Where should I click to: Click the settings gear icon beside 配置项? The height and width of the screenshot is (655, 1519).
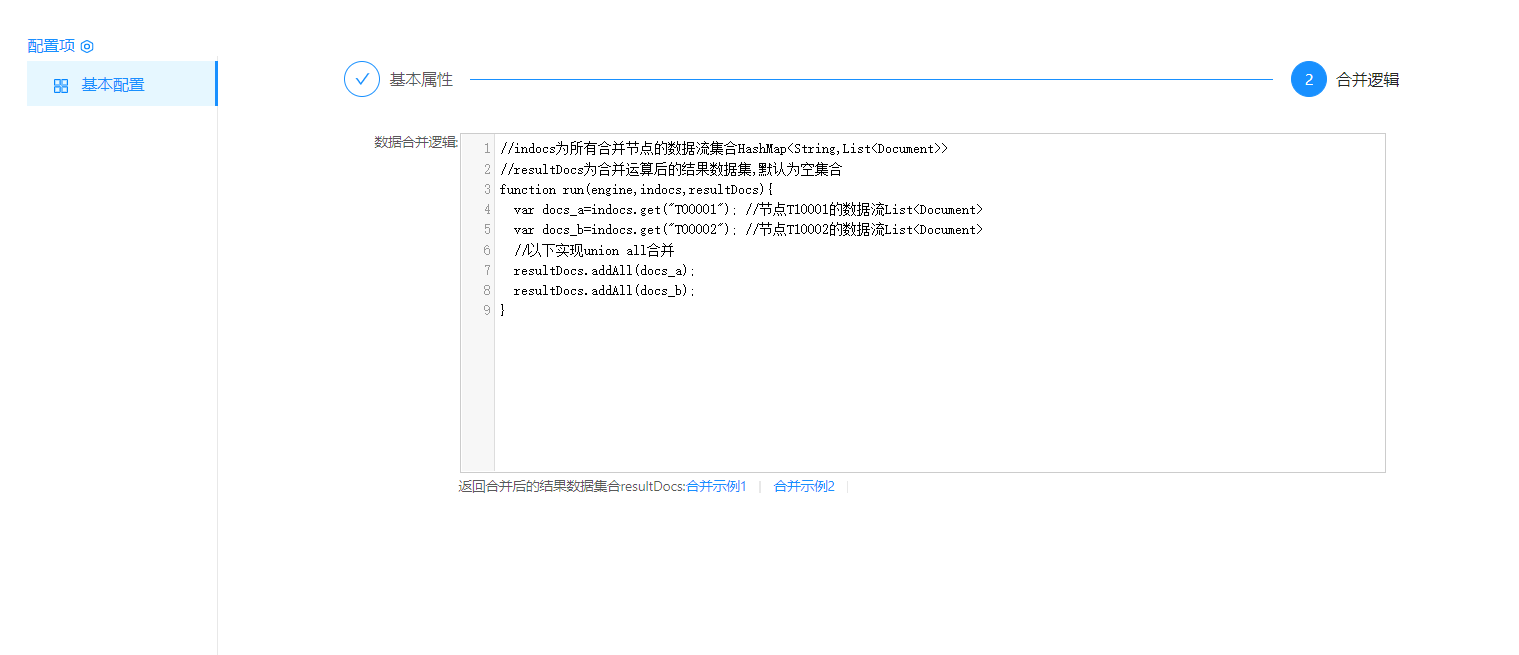pos(87,46)
